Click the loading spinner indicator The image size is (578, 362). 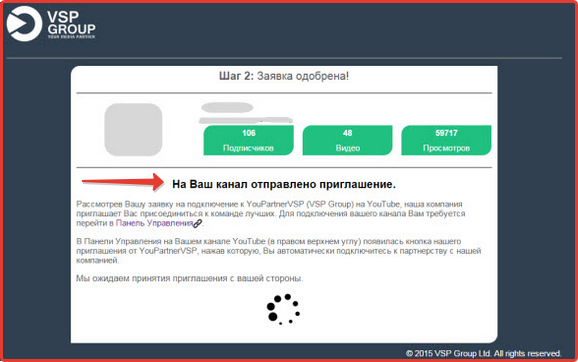(x=283, y=309)
